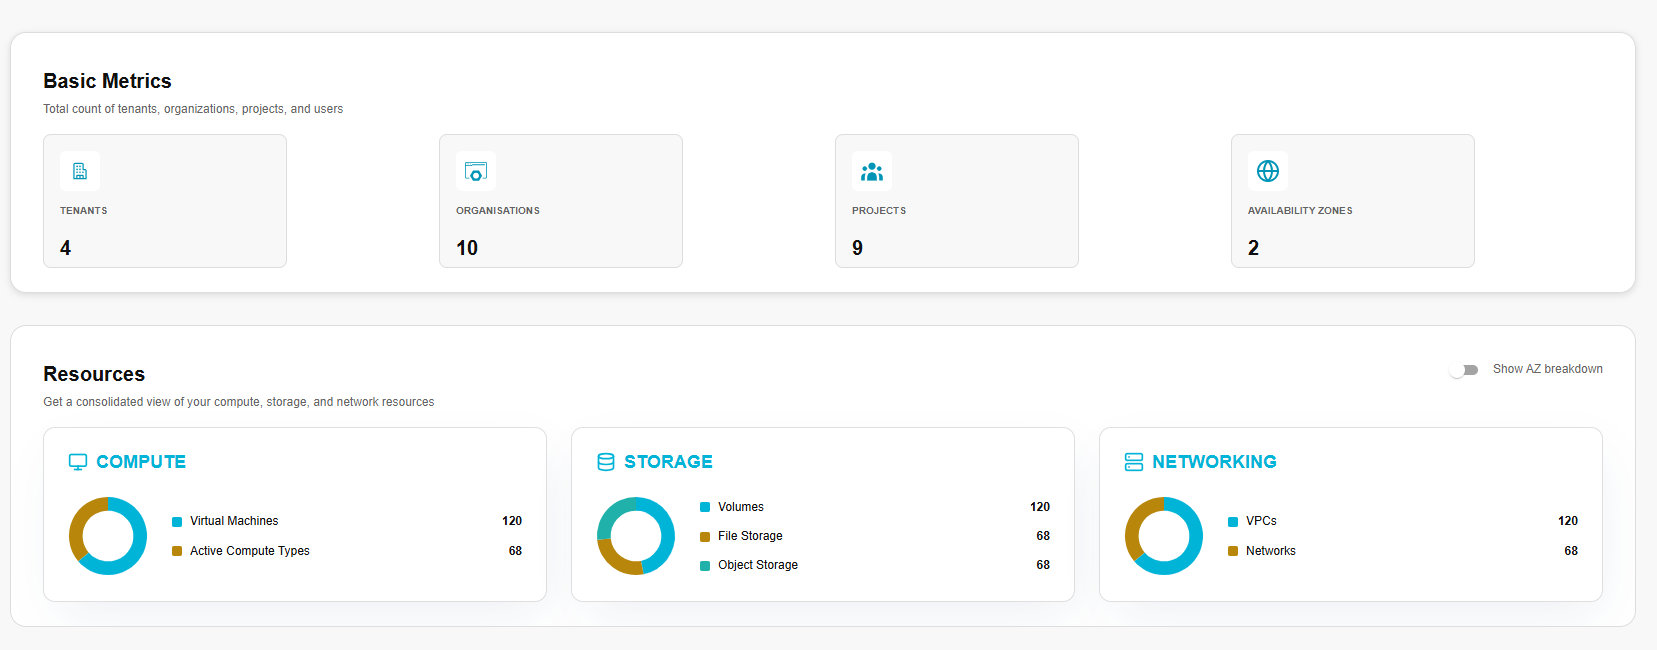Viewport: 1657px width, 650px height.
Task: Click the Tenants building icon
Action: click(80, 171)
